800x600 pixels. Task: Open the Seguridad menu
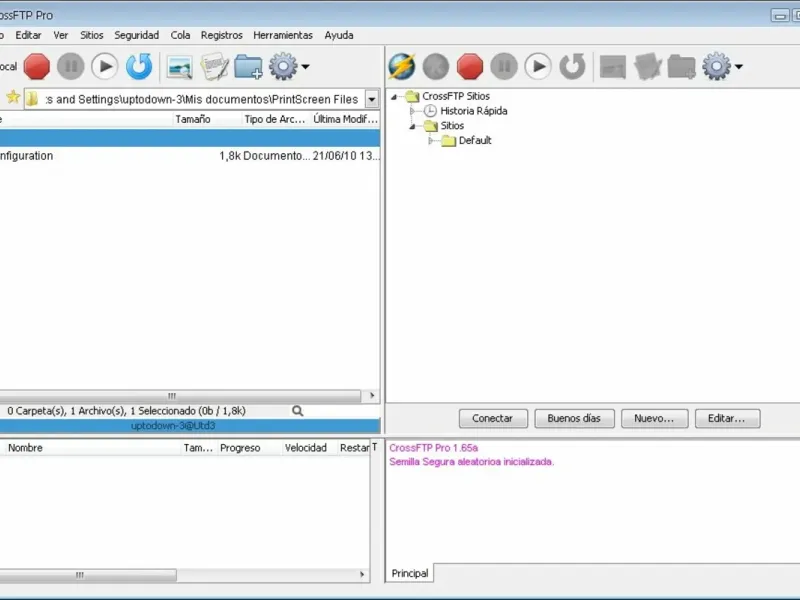pos(136,35)
